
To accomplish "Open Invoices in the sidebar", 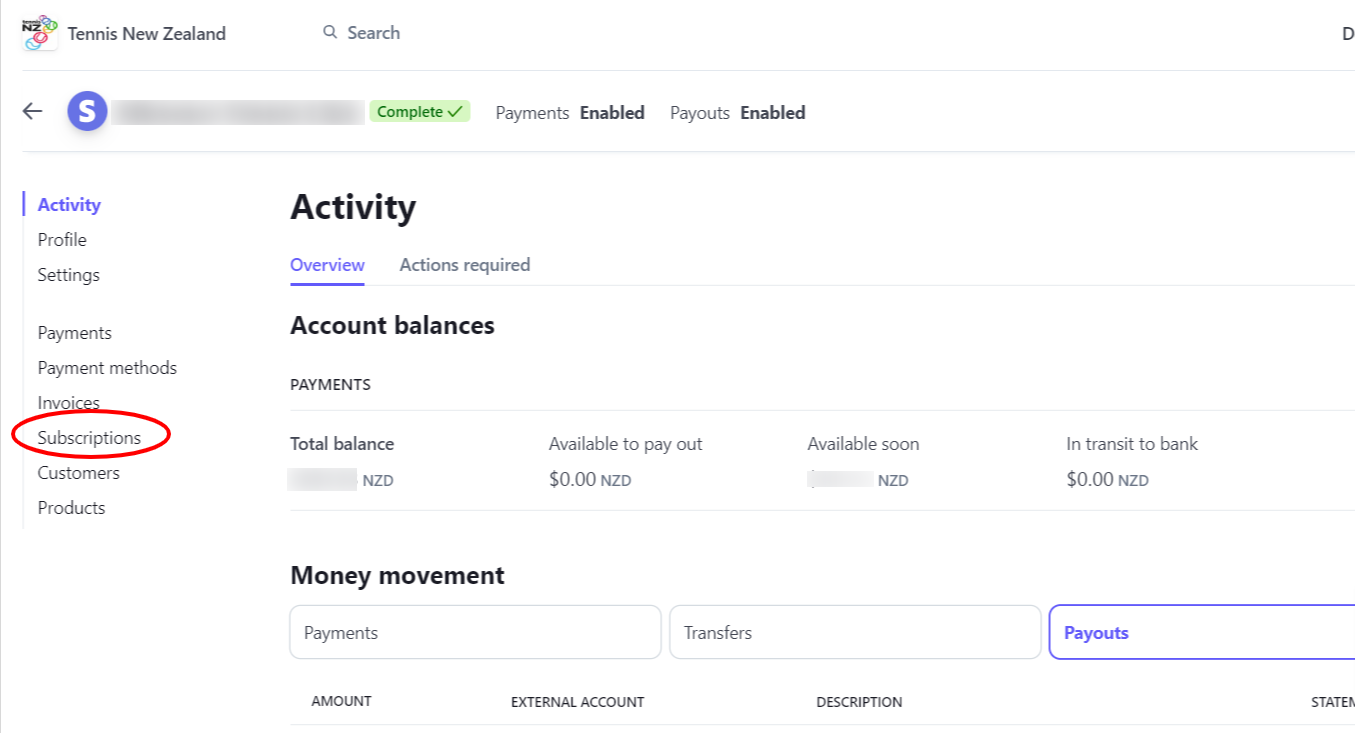I will click(69, 403).
